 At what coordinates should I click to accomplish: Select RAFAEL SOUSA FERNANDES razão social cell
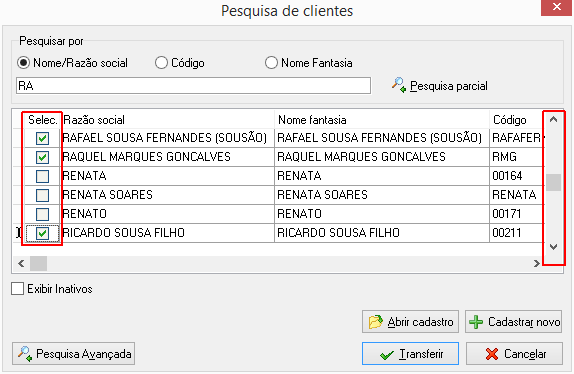click(x=167, y=138)
